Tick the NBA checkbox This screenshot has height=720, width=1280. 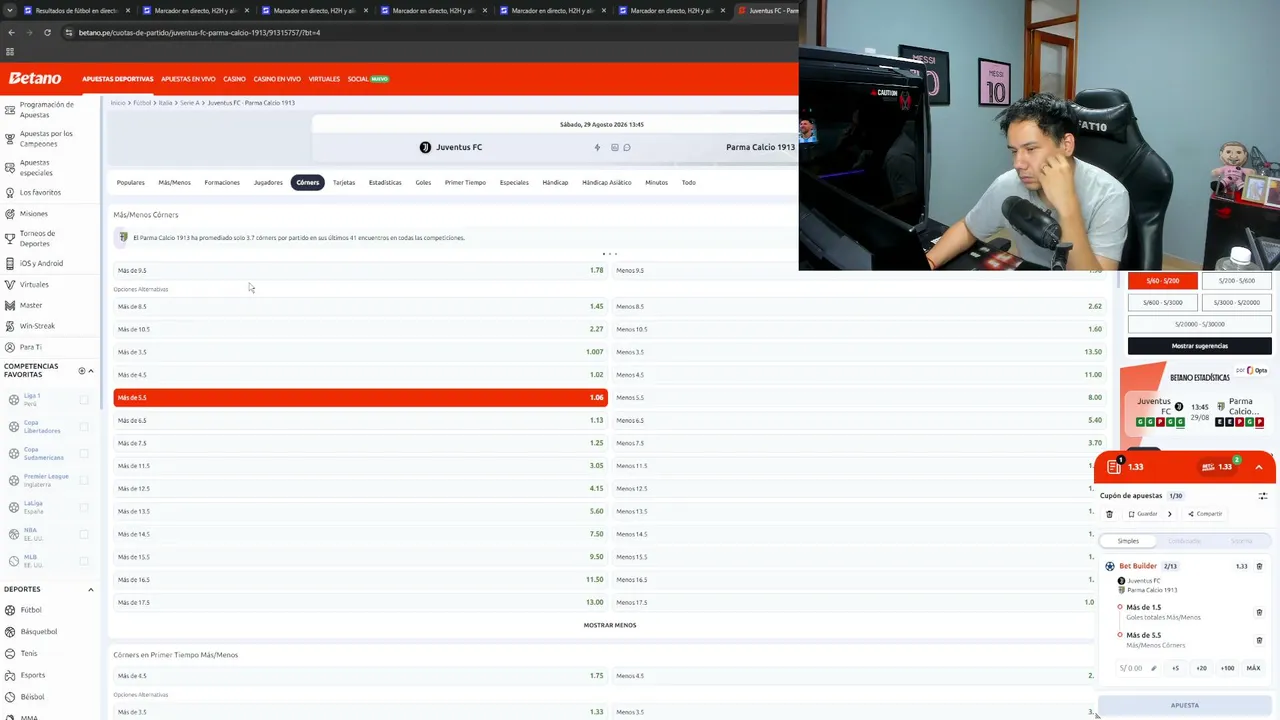tap(84, 534)
